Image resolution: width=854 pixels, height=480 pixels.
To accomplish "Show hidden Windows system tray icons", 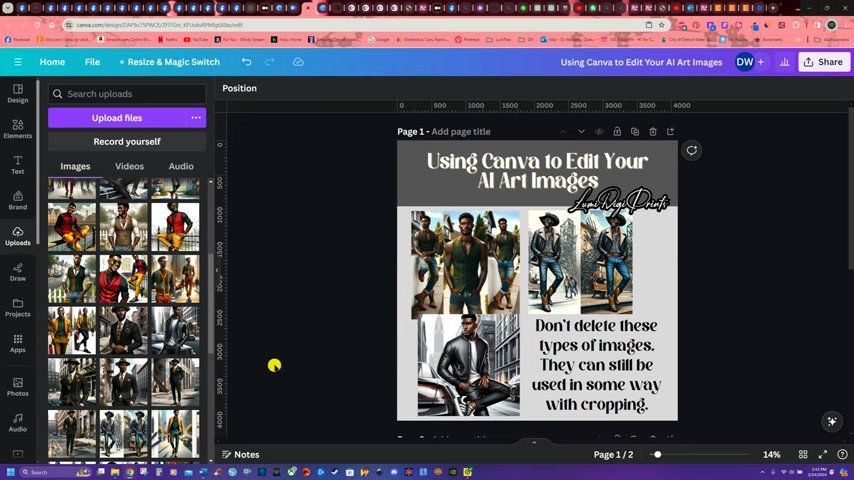I will tap(762, 472).
